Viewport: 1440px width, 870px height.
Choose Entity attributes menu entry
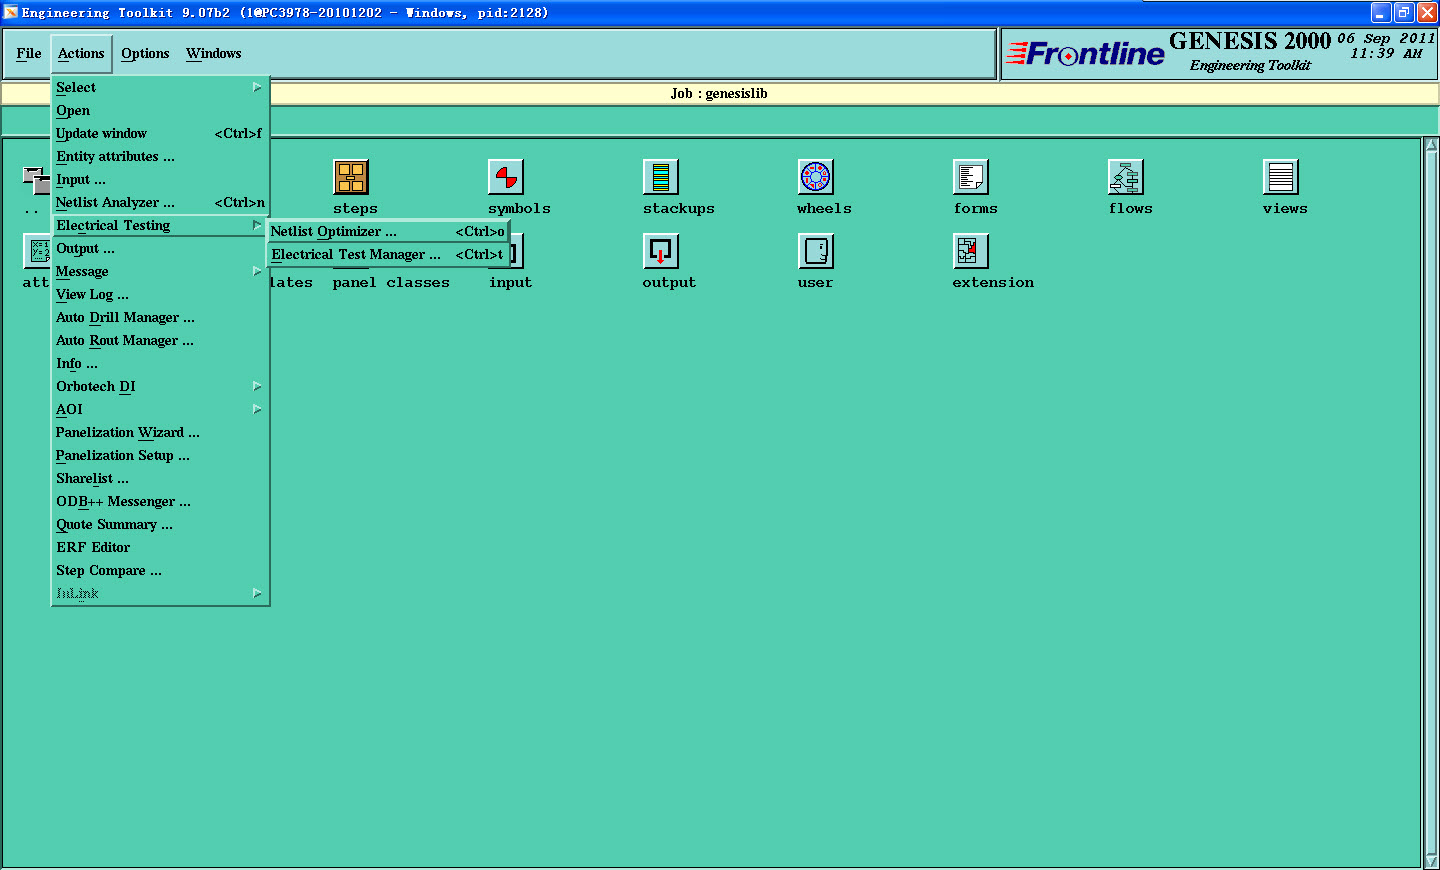click(x=160, y=156)
